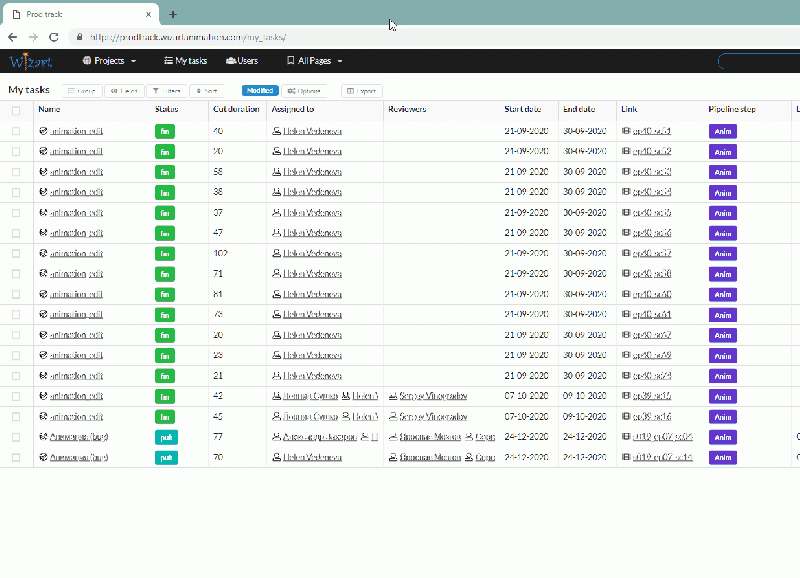Click the search field in the navbar
This screenshot has height=578, width=800.
click(x=760, y=61)
